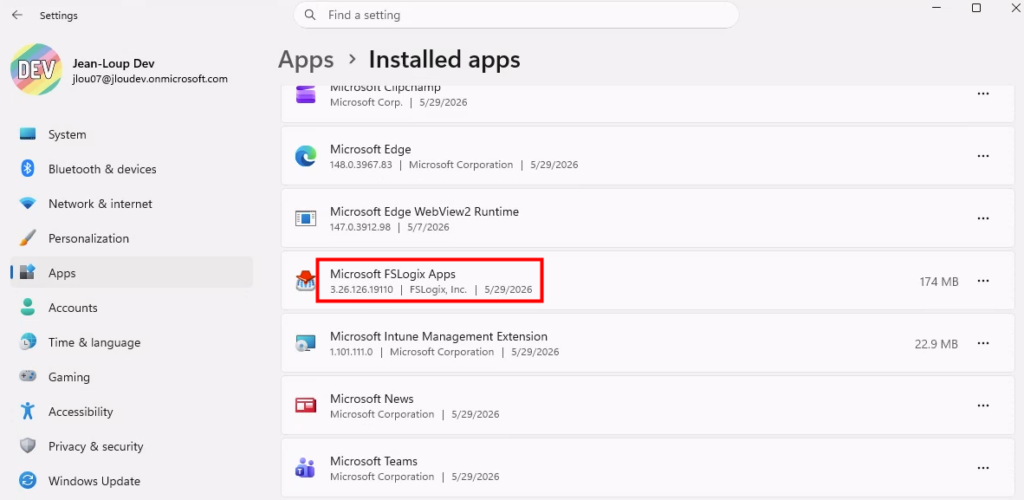This screenshot has width=1024, height=500.
Task: Open the System settings category
Action: tap(131, 134)
